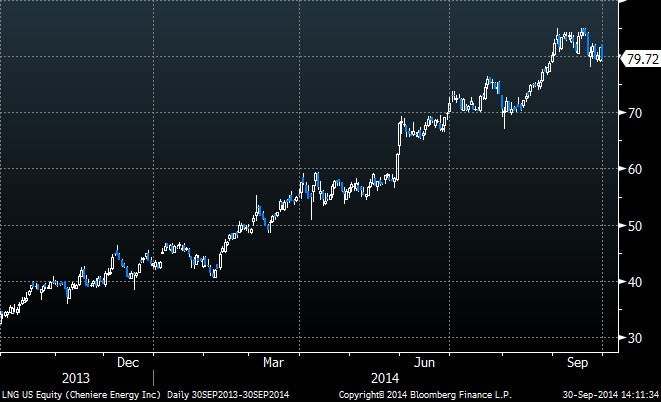
Task: Click the Dec month label
Action: click(128, 362)
